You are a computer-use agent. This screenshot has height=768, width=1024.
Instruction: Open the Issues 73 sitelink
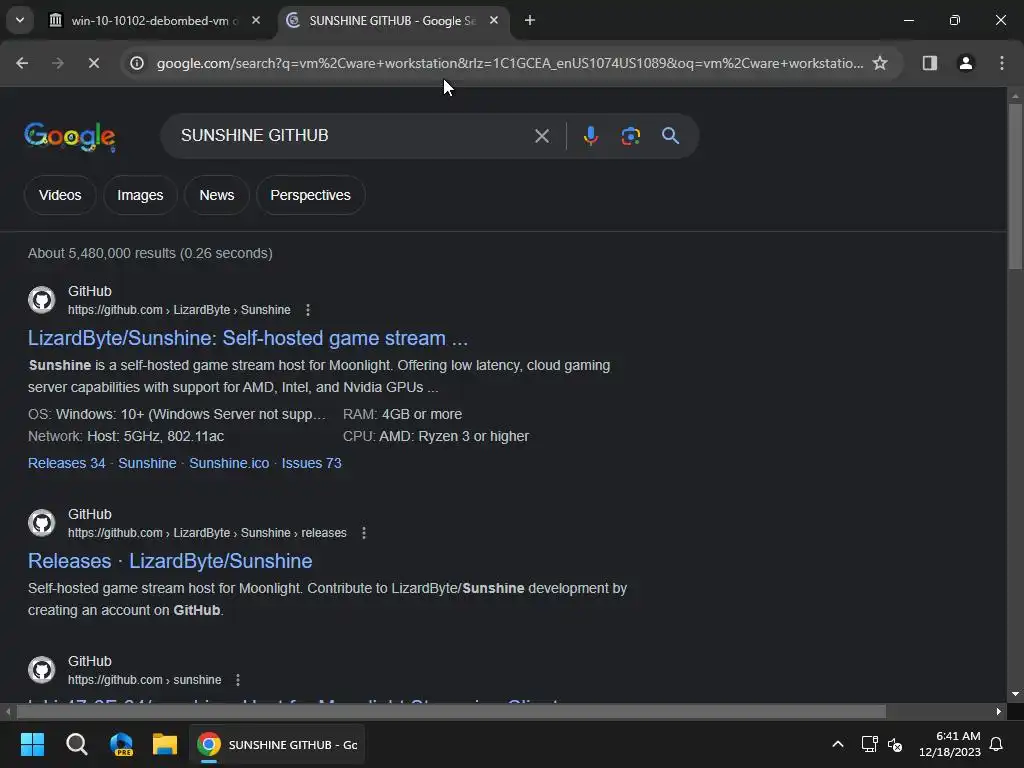(x=312, y=463)
